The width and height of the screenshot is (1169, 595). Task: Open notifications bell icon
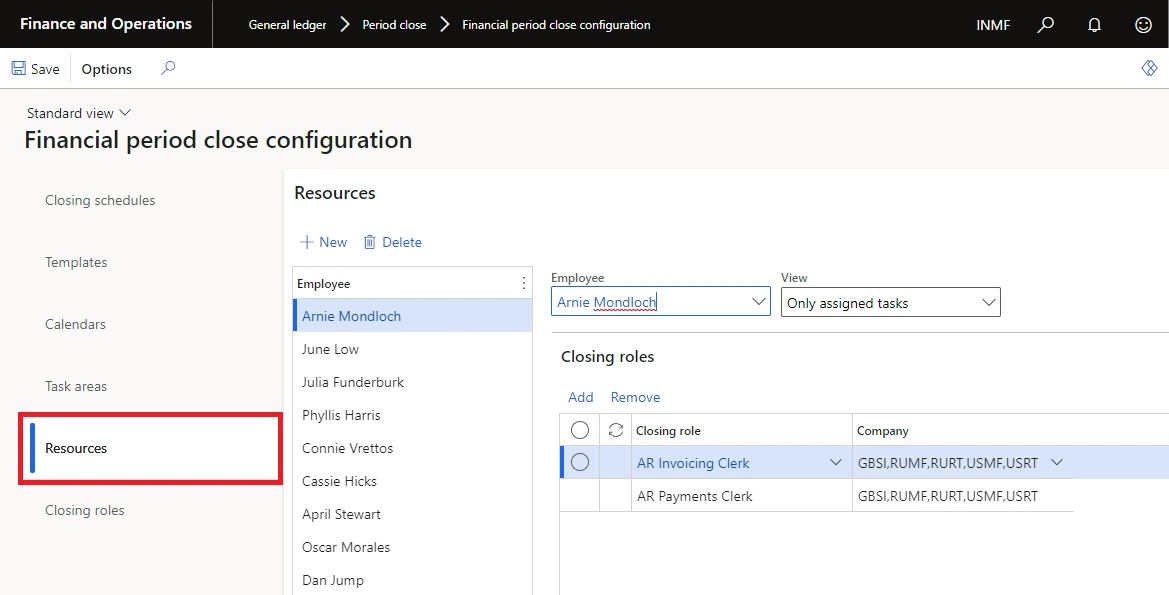point(1094,25)
